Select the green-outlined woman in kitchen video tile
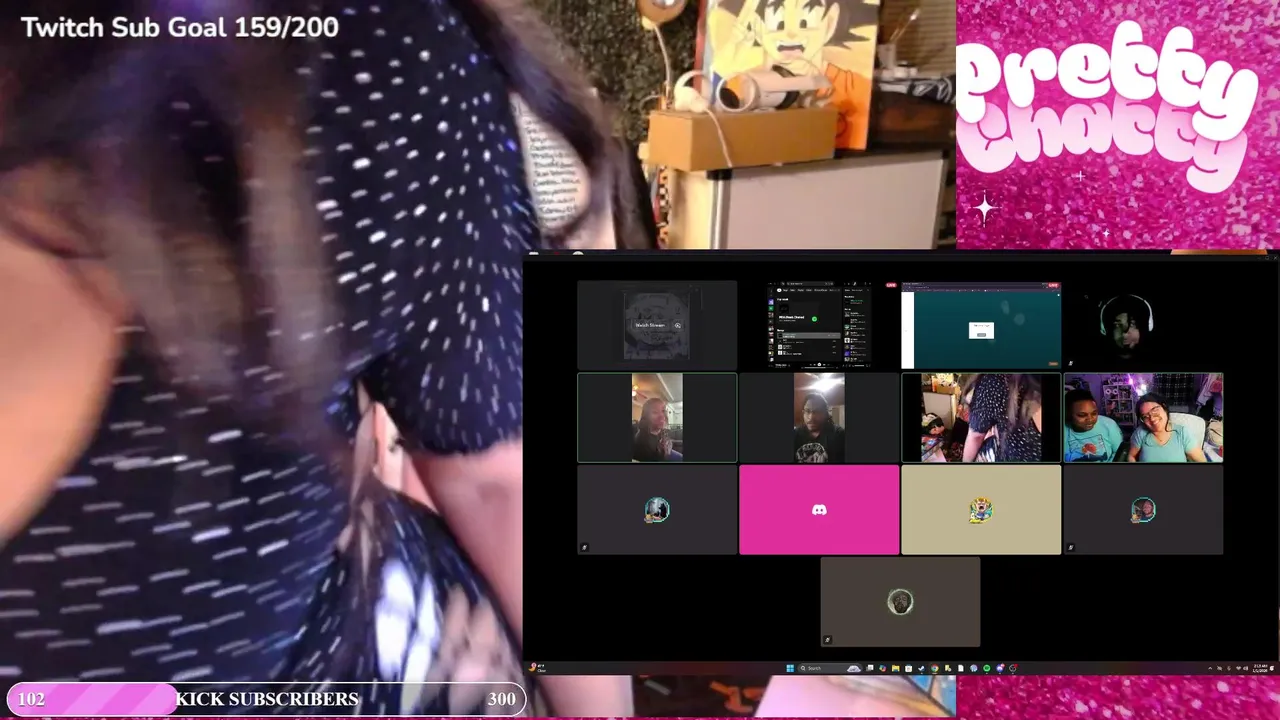Screen dimensions: 1280x720 tap(657, 418)
